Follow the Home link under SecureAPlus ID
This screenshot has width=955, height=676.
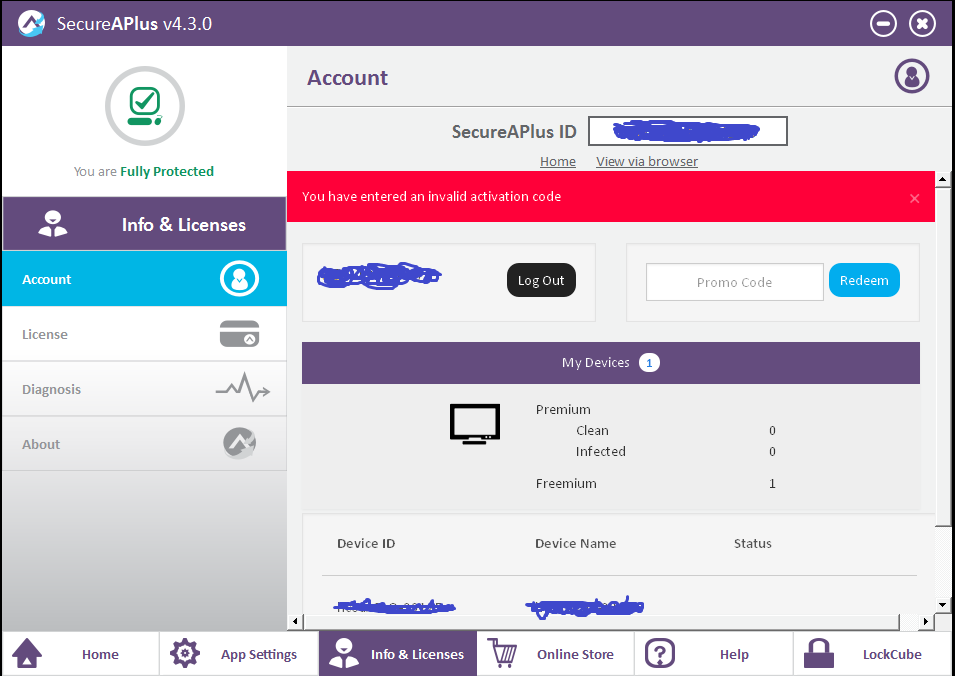click(558, 161)
